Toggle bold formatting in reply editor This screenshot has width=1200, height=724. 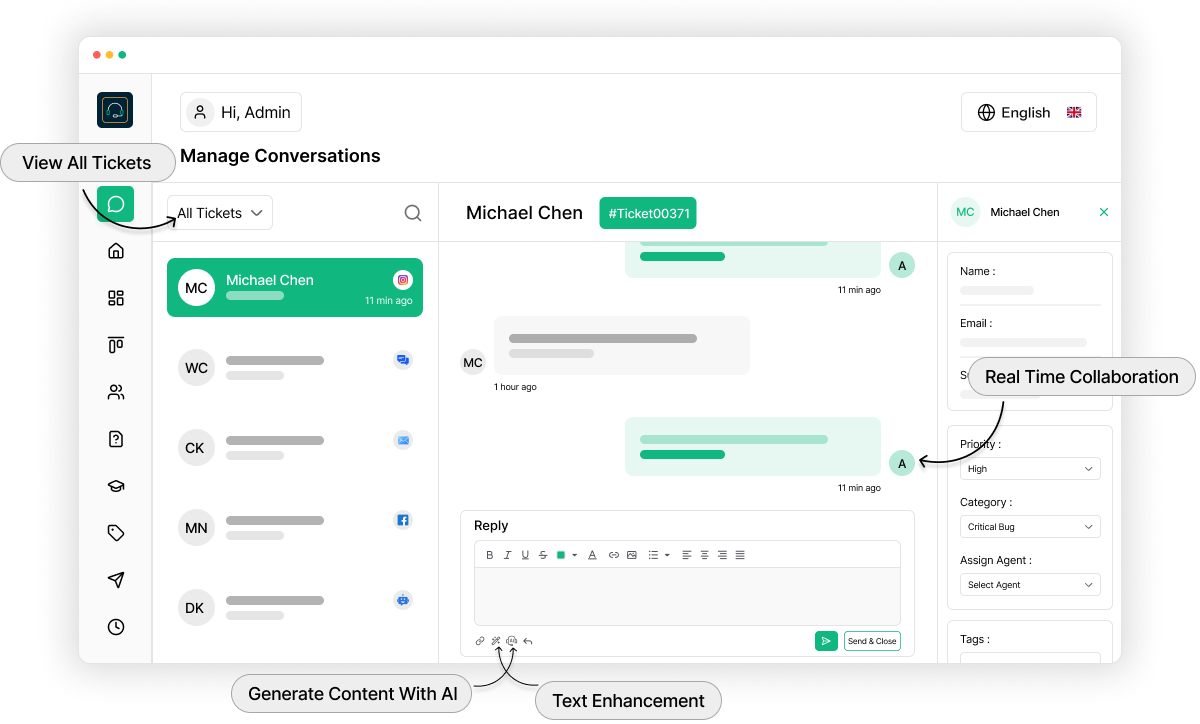click(490, 555)
